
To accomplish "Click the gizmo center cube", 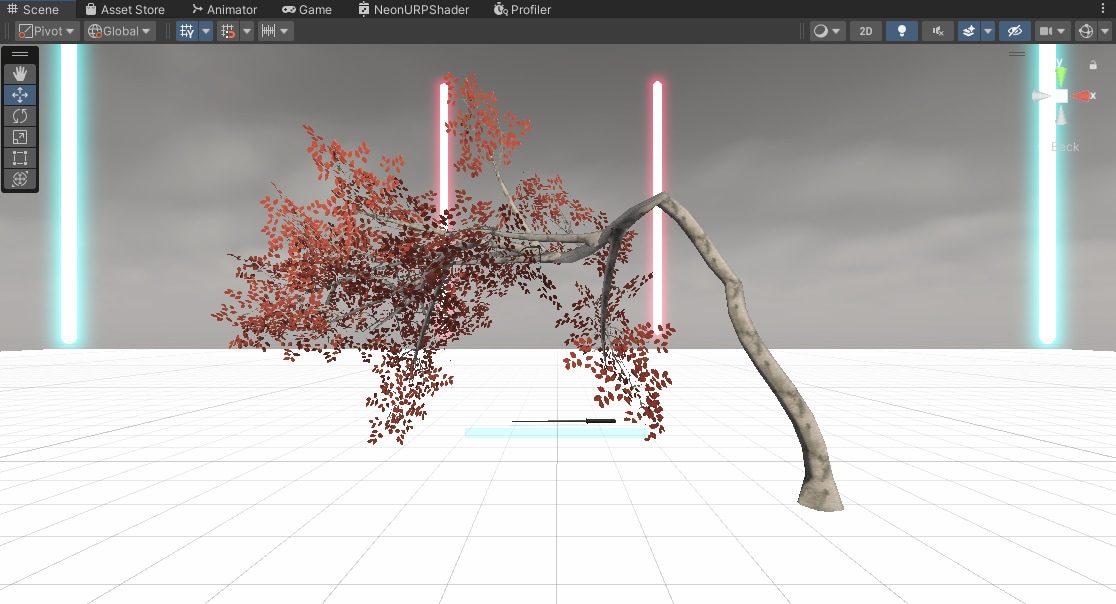I will click(1061, 96).
